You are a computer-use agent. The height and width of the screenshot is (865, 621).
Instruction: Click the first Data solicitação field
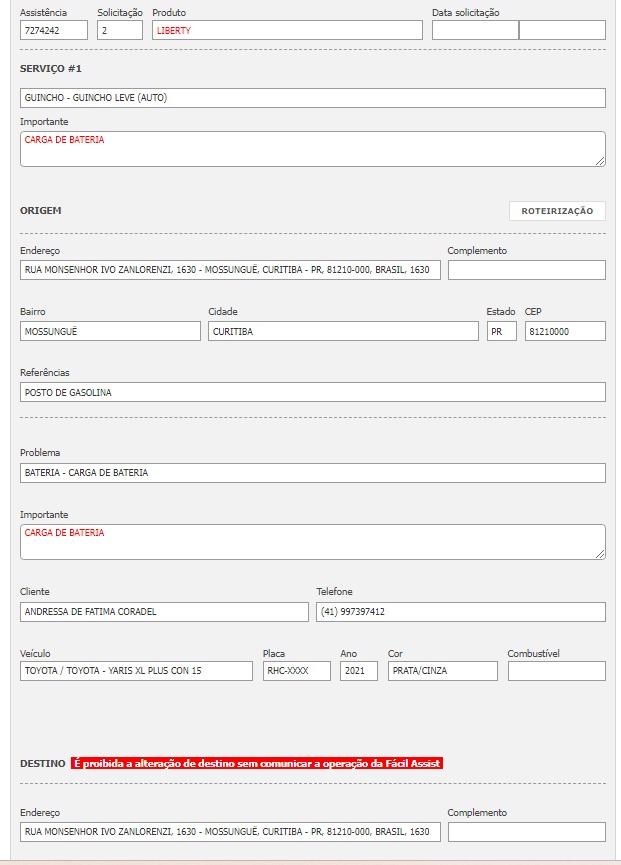point(475,30)
